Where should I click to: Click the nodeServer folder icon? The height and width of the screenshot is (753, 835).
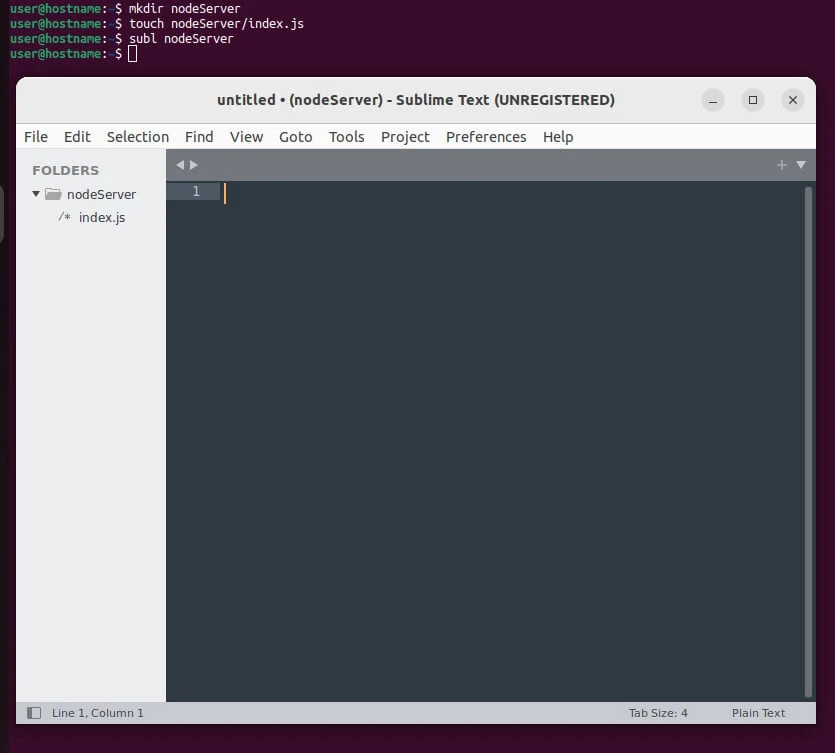(54, 194)
